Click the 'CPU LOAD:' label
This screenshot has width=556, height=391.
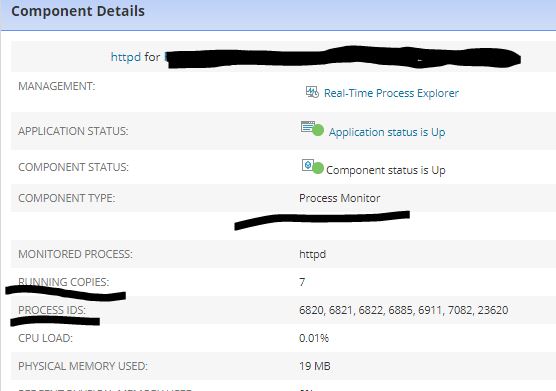pos(45,338)
